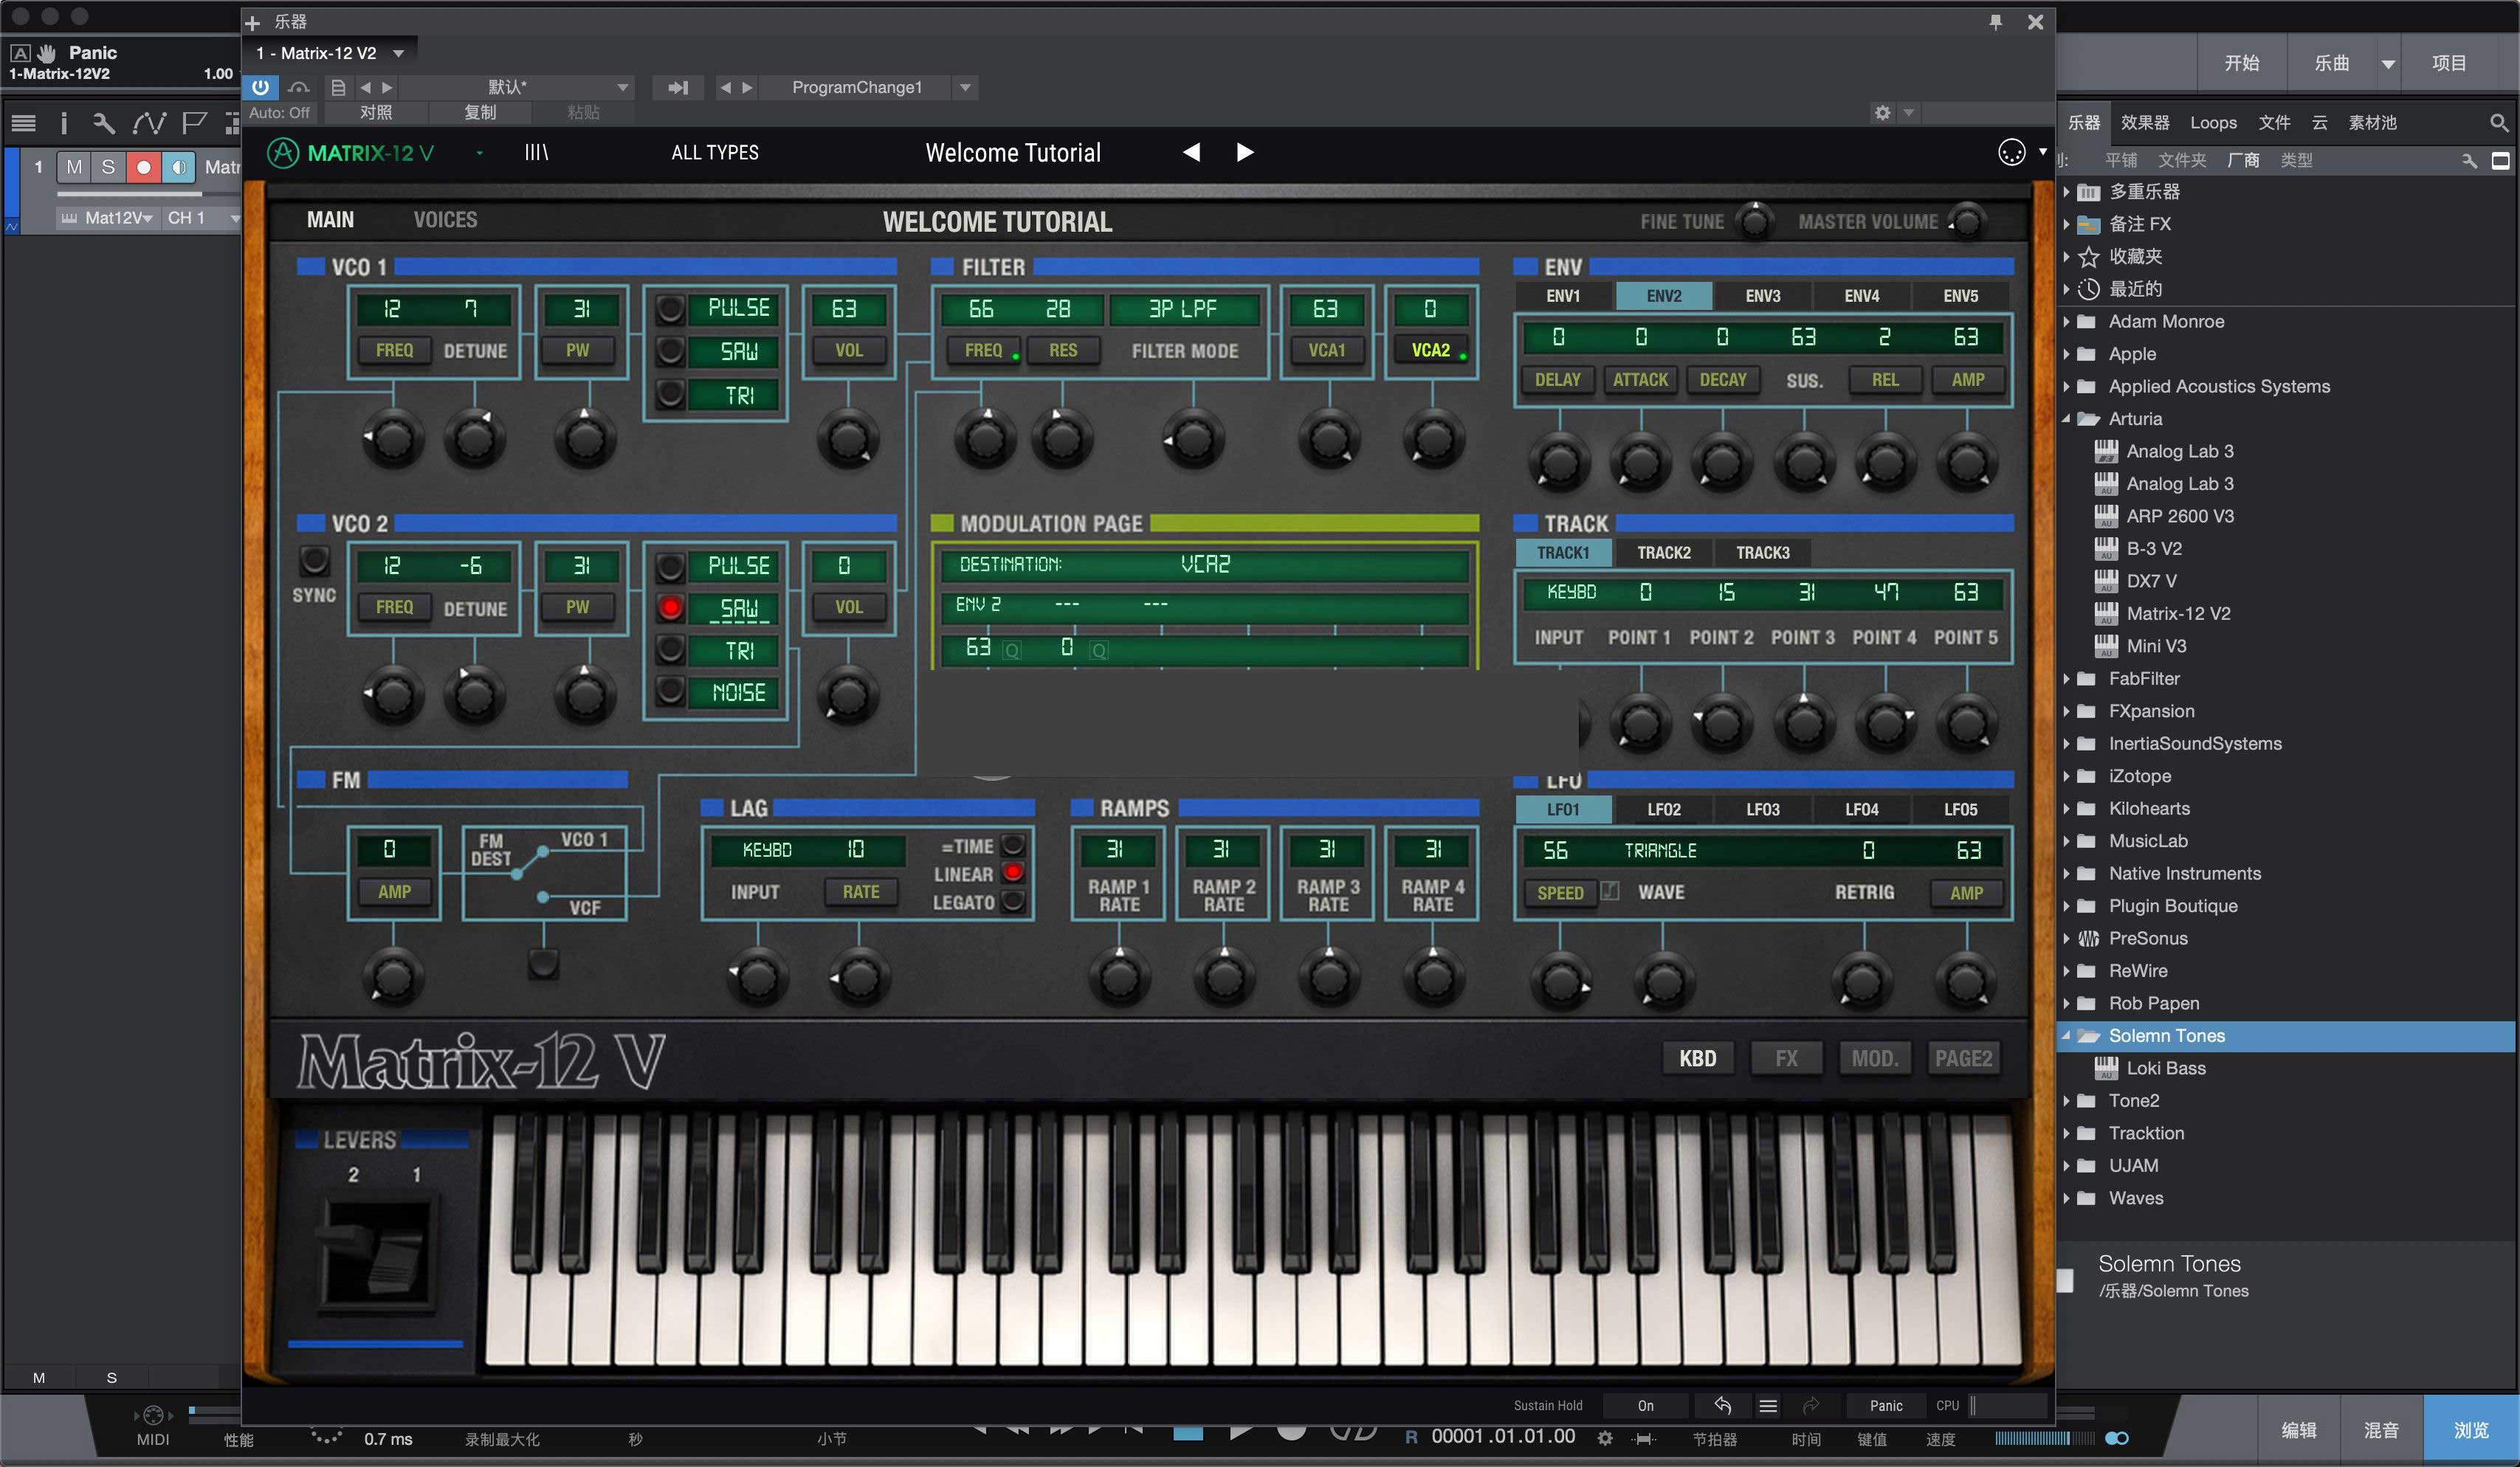Solo track 1 with S button

pos(108,167)
